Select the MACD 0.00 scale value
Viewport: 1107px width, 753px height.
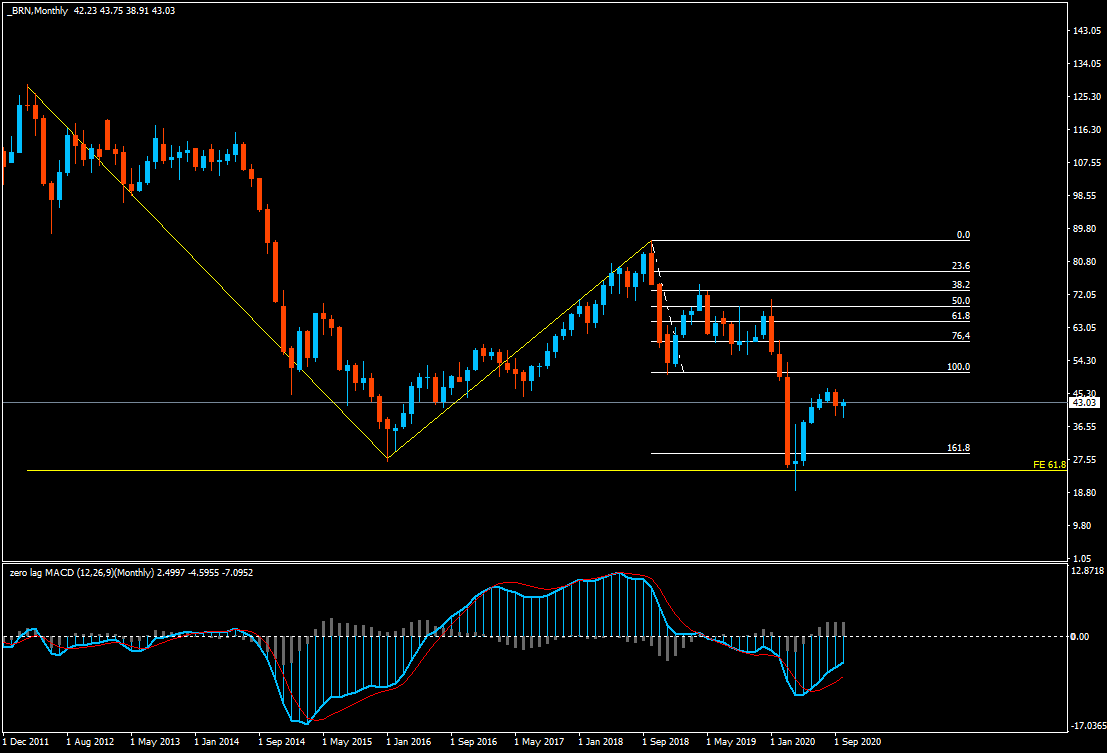1079,637
